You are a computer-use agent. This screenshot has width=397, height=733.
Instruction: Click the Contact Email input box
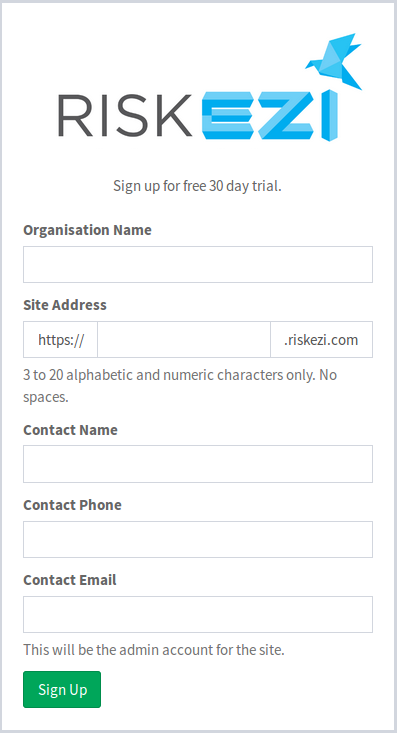coord(198,614)
